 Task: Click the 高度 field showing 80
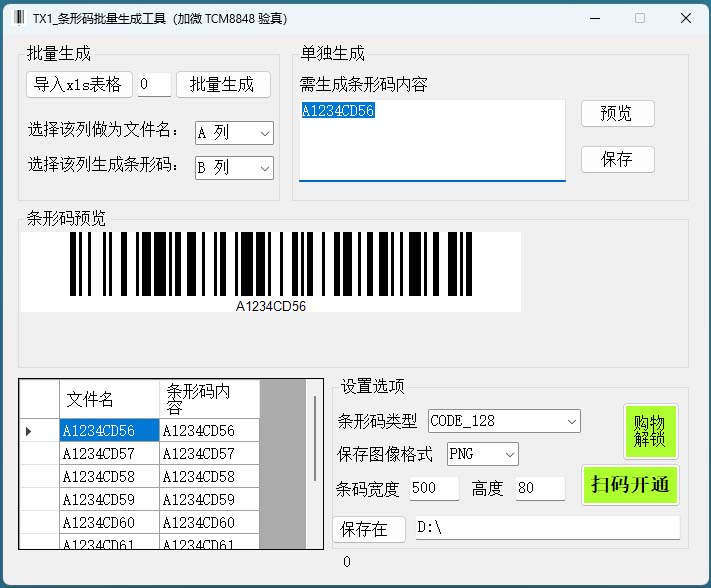(540, 488)
